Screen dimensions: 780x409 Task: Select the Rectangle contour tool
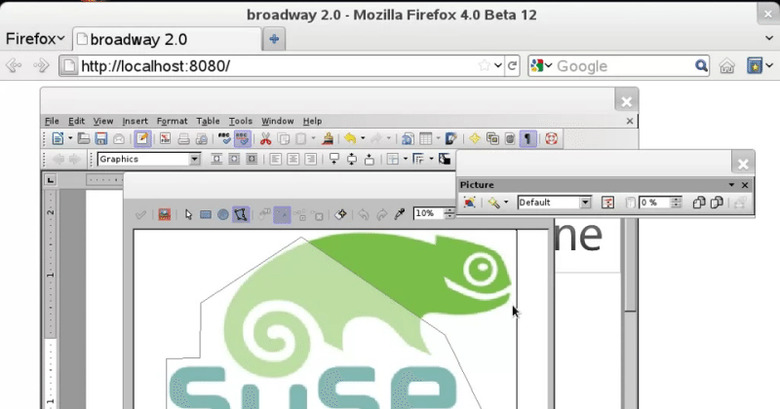tap(205, 214)
